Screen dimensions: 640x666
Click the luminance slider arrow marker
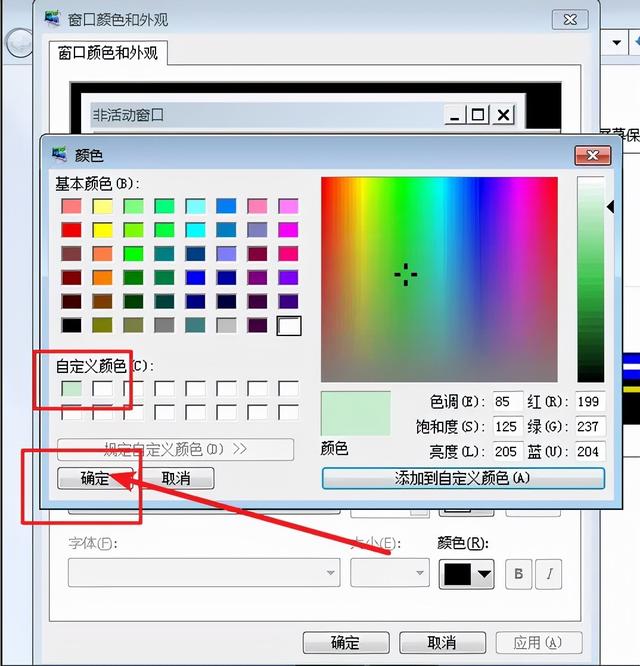[610, 207]
